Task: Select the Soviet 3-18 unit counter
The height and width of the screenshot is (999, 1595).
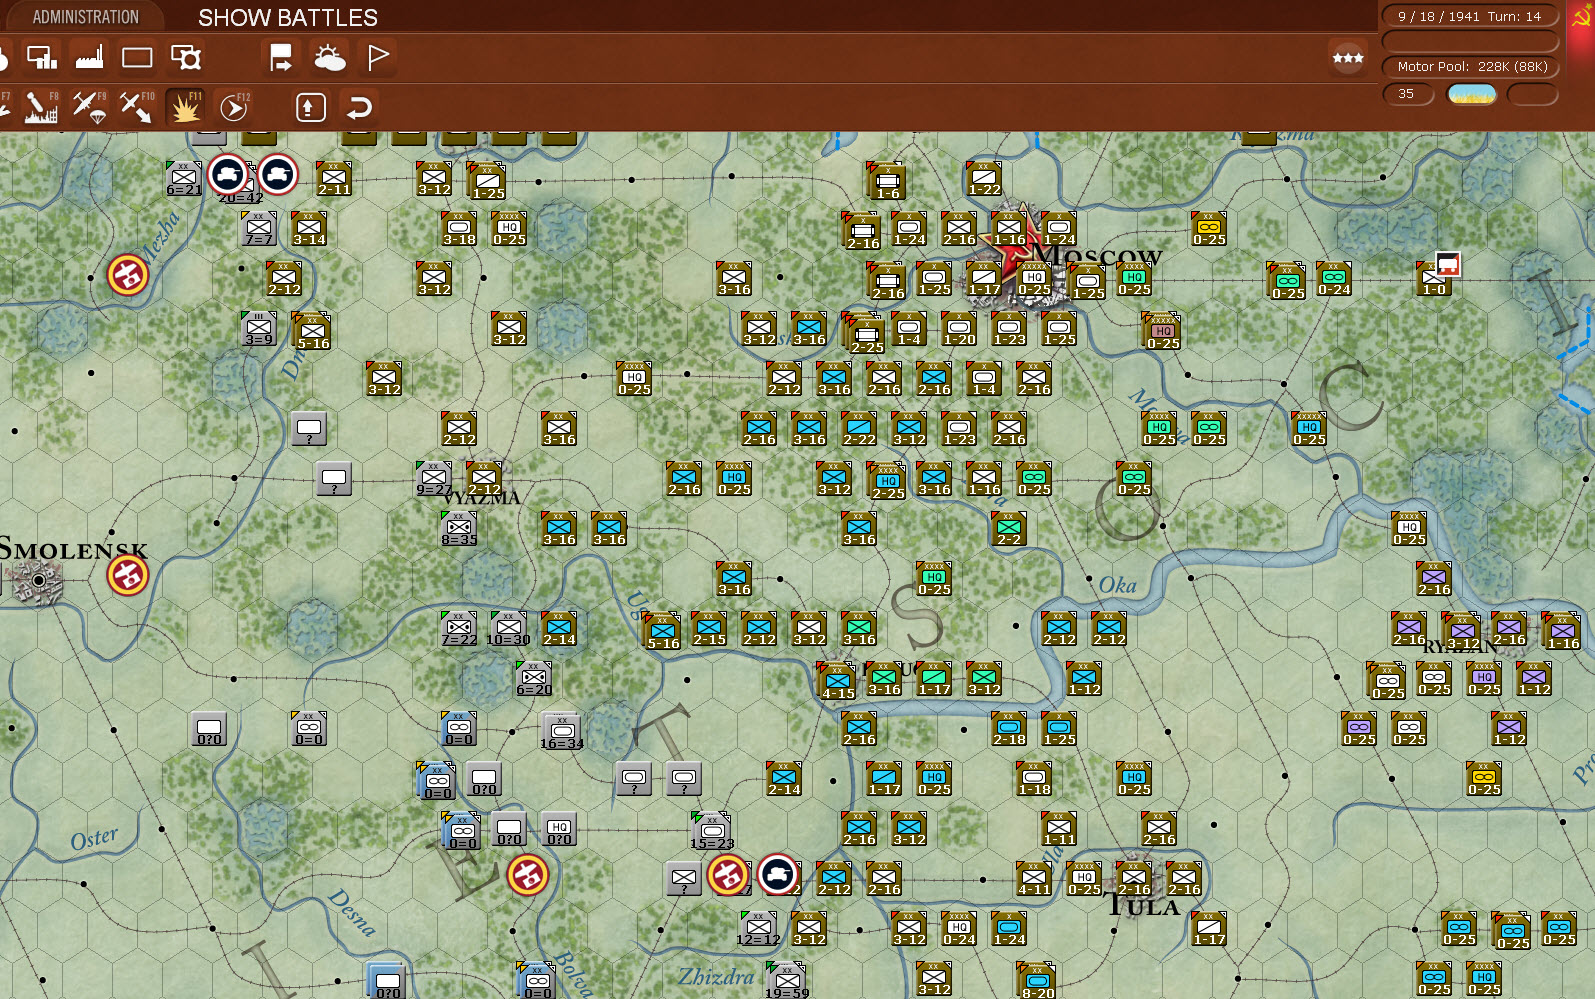Action: [x=459, y=229]
